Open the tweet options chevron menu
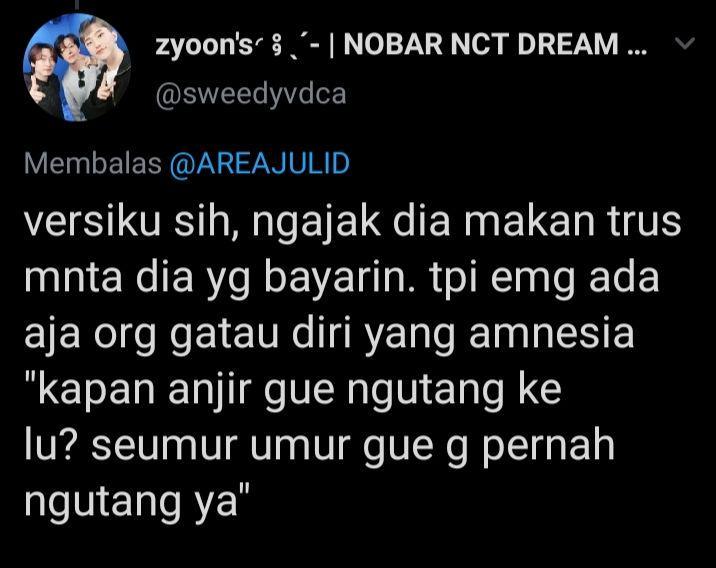The image size is (716, 568). coord(684,44)
